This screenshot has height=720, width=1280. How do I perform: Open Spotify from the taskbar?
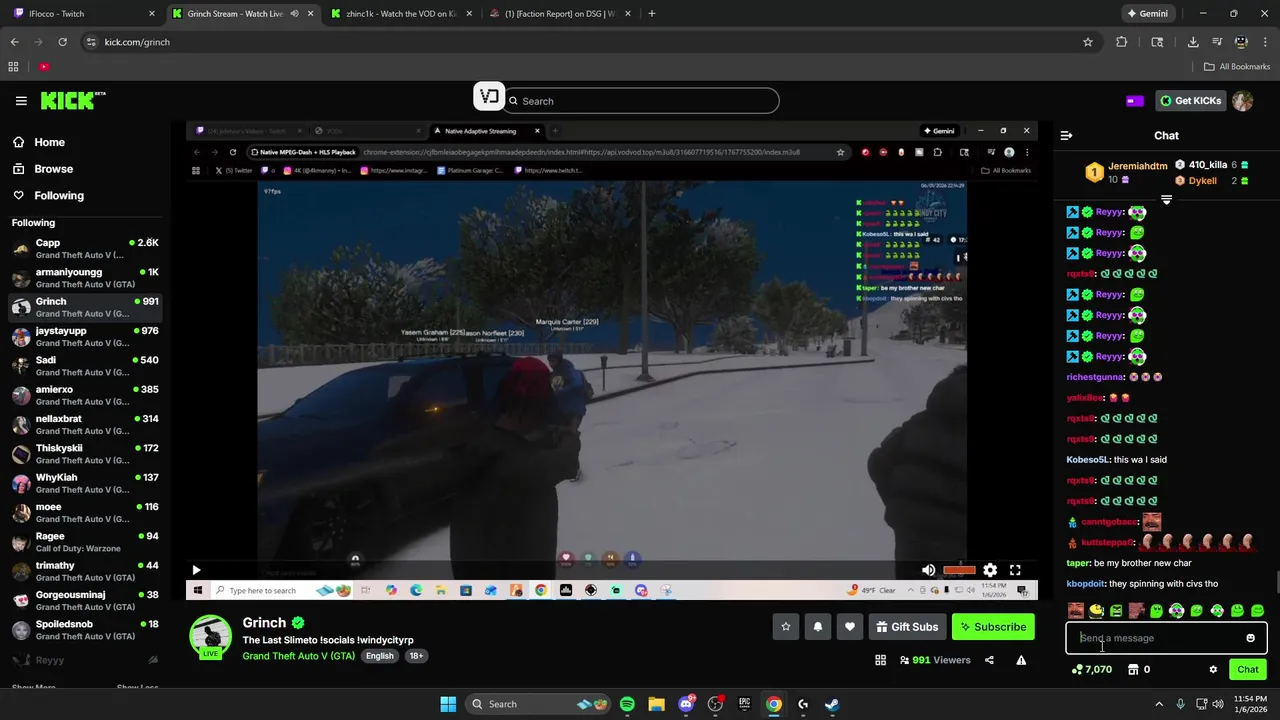coord(627,704)
